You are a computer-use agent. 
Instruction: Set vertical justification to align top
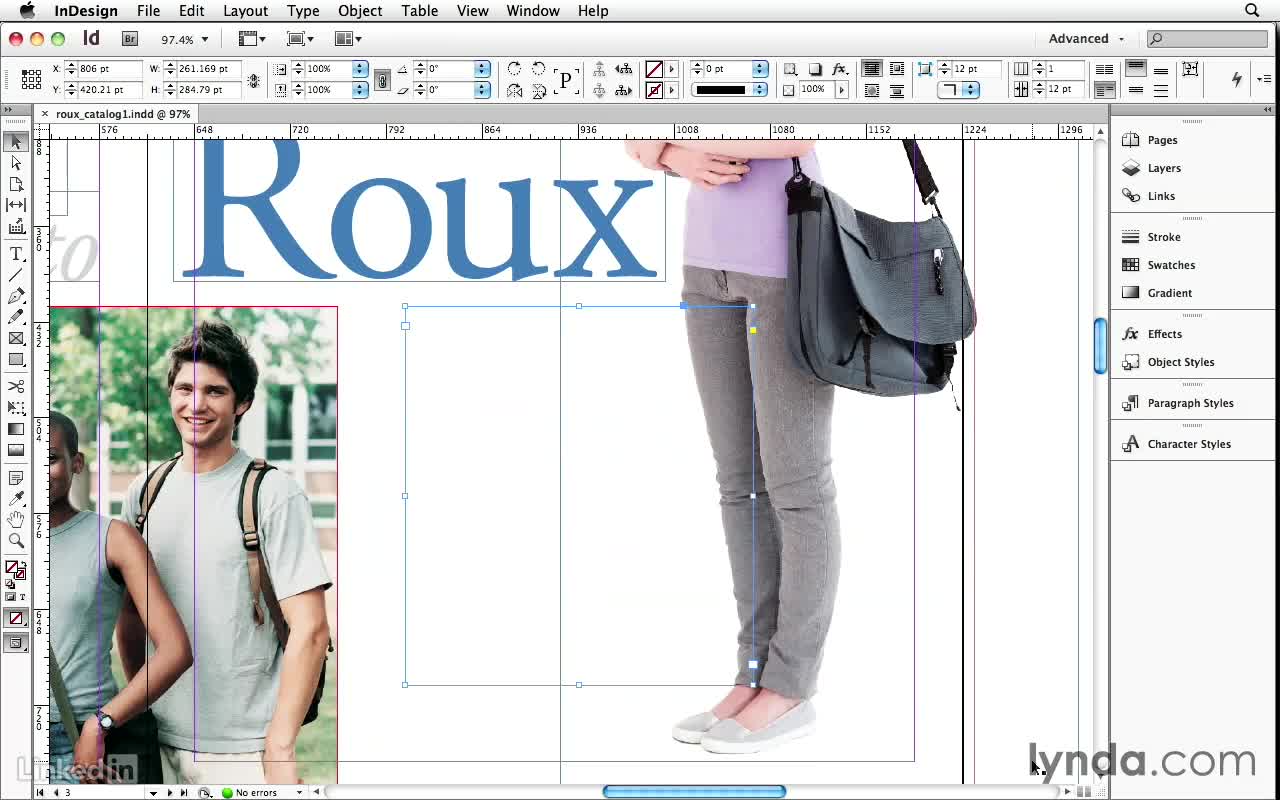(x=1136, y=68)
